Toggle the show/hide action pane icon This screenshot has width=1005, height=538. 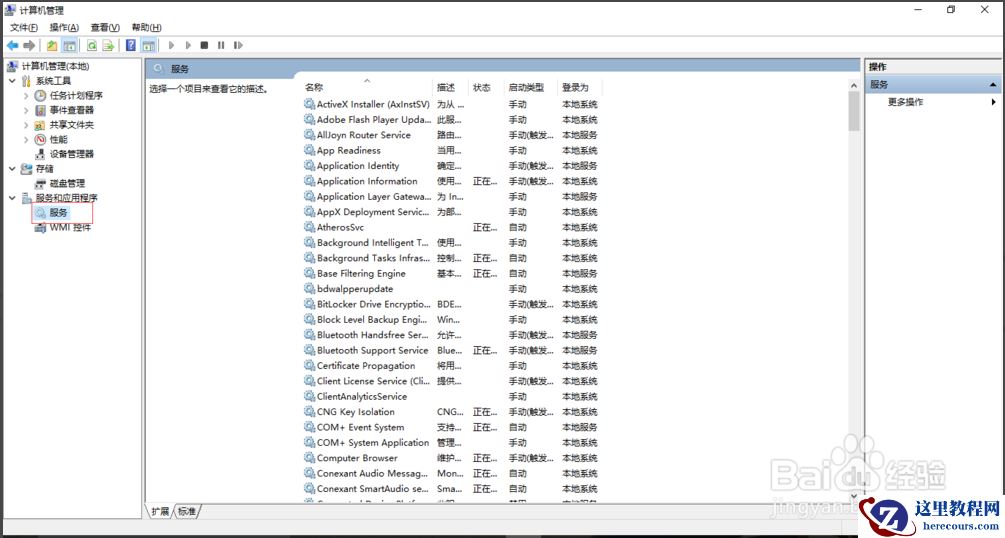coord(149,45)
